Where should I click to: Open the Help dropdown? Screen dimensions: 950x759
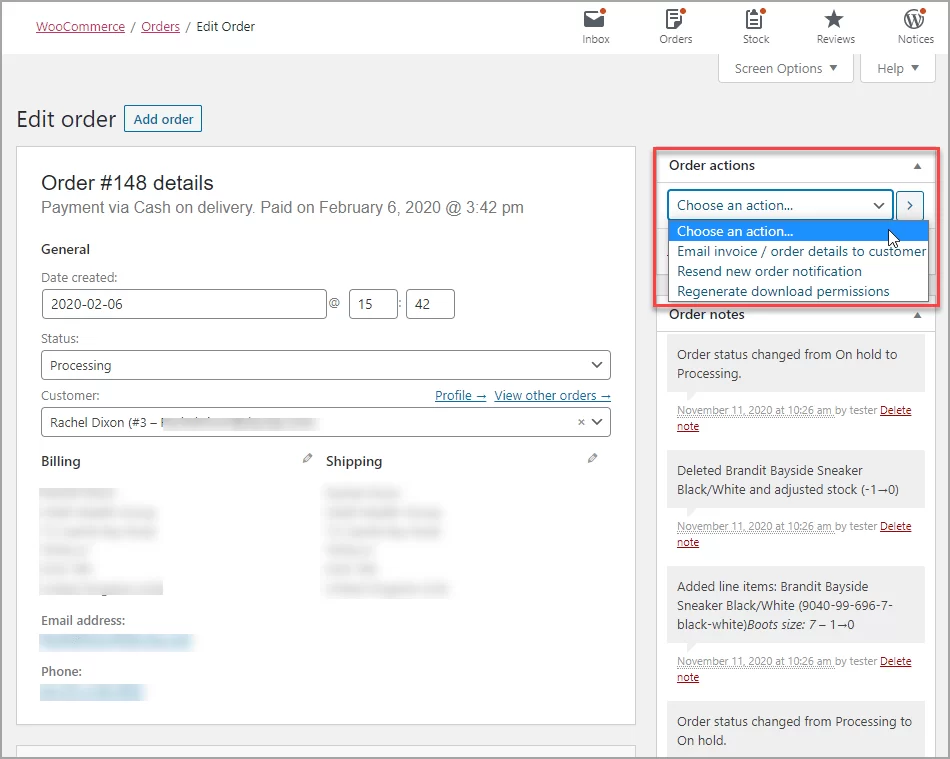pyautogui.click(x=897, y=68)
